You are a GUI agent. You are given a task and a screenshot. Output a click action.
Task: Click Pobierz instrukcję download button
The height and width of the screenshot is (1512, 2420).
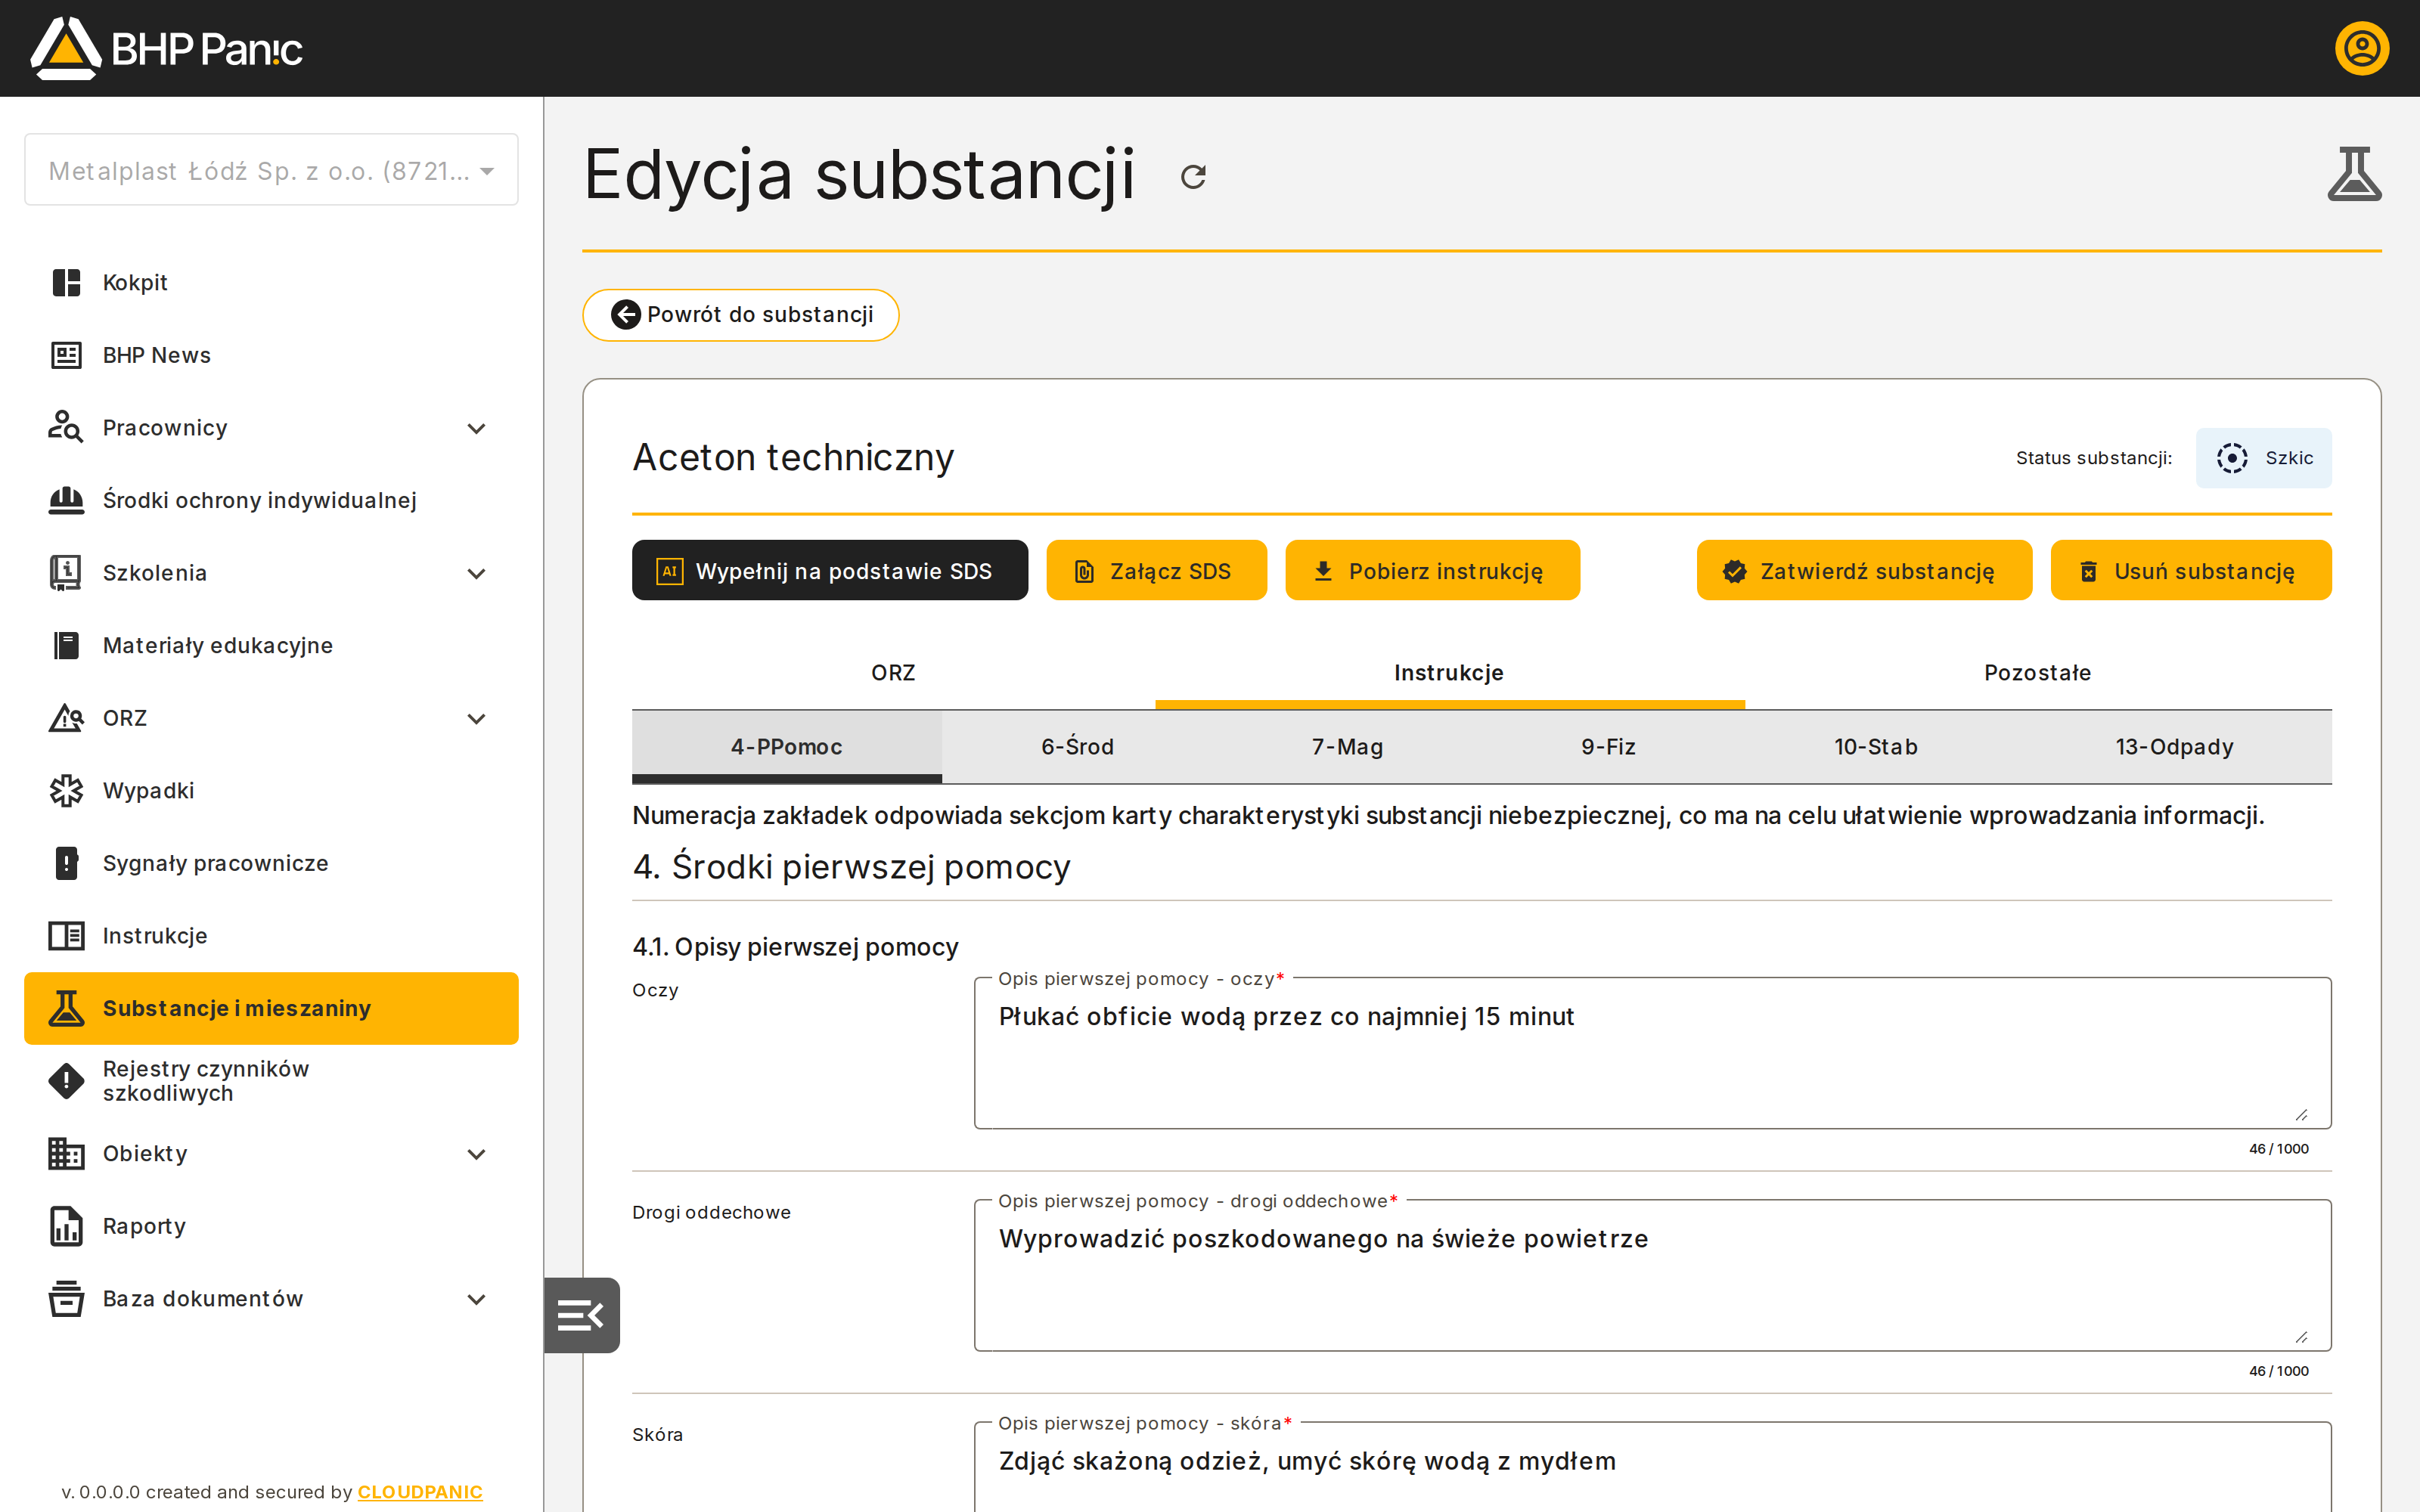[1432, 570]
